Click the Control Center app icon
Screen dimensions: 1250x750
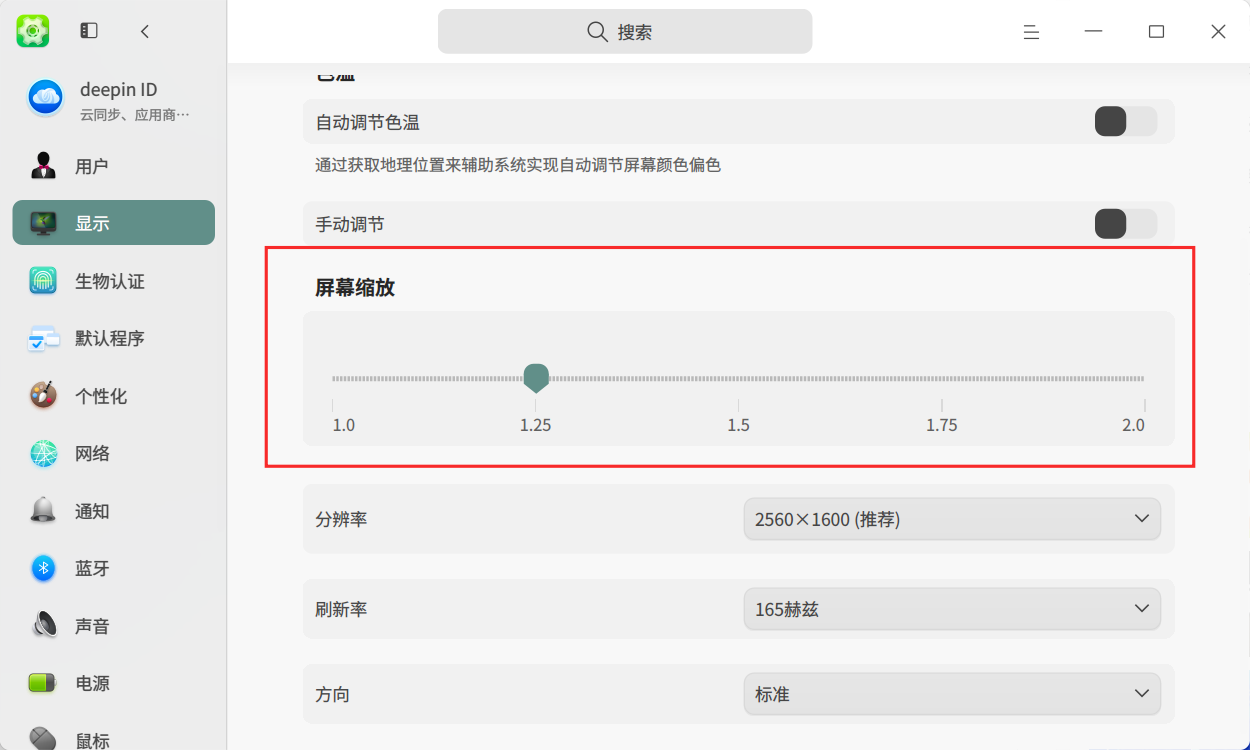point(33,31)
